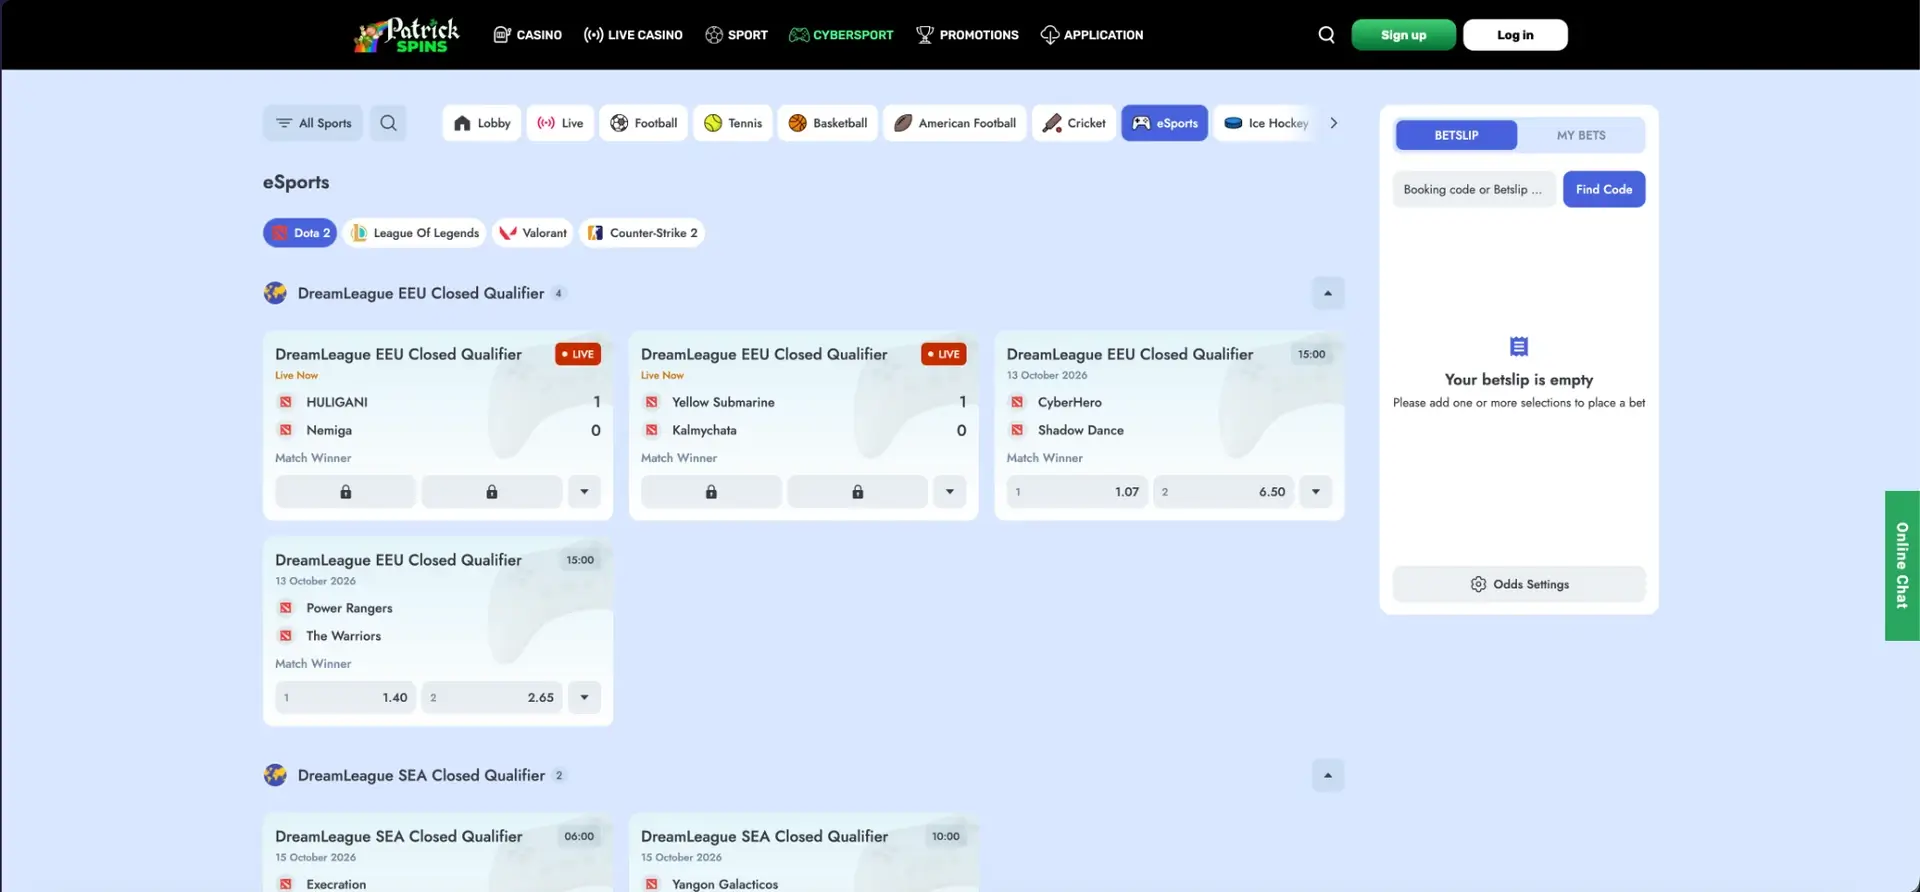Image resolution: width=1920 pixels, height=892 pixels.
Task: Click the Dota icon beside Yellow Submarine
Action: click(652, 402)
